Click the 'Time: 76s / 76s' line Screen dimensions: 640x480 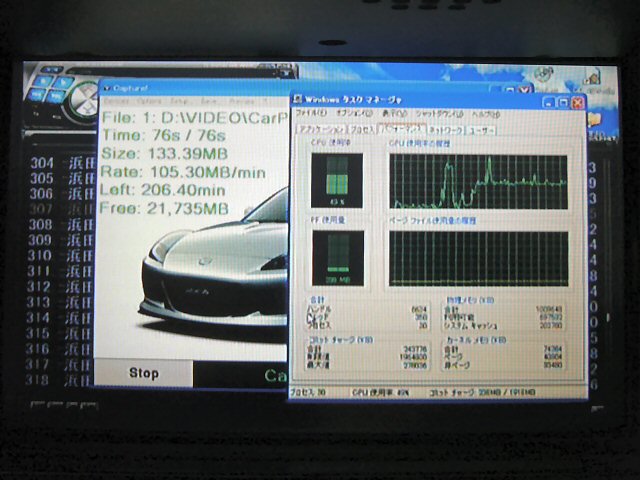tap(163, 136)
